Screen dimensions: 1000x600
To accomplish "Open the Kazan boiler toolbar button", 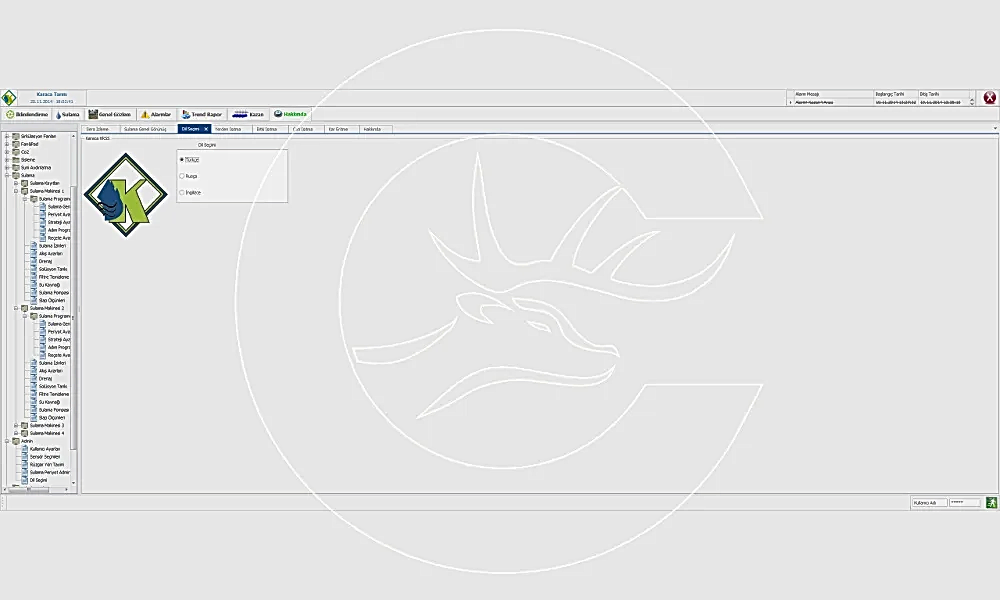I will (x=248, y=115).
